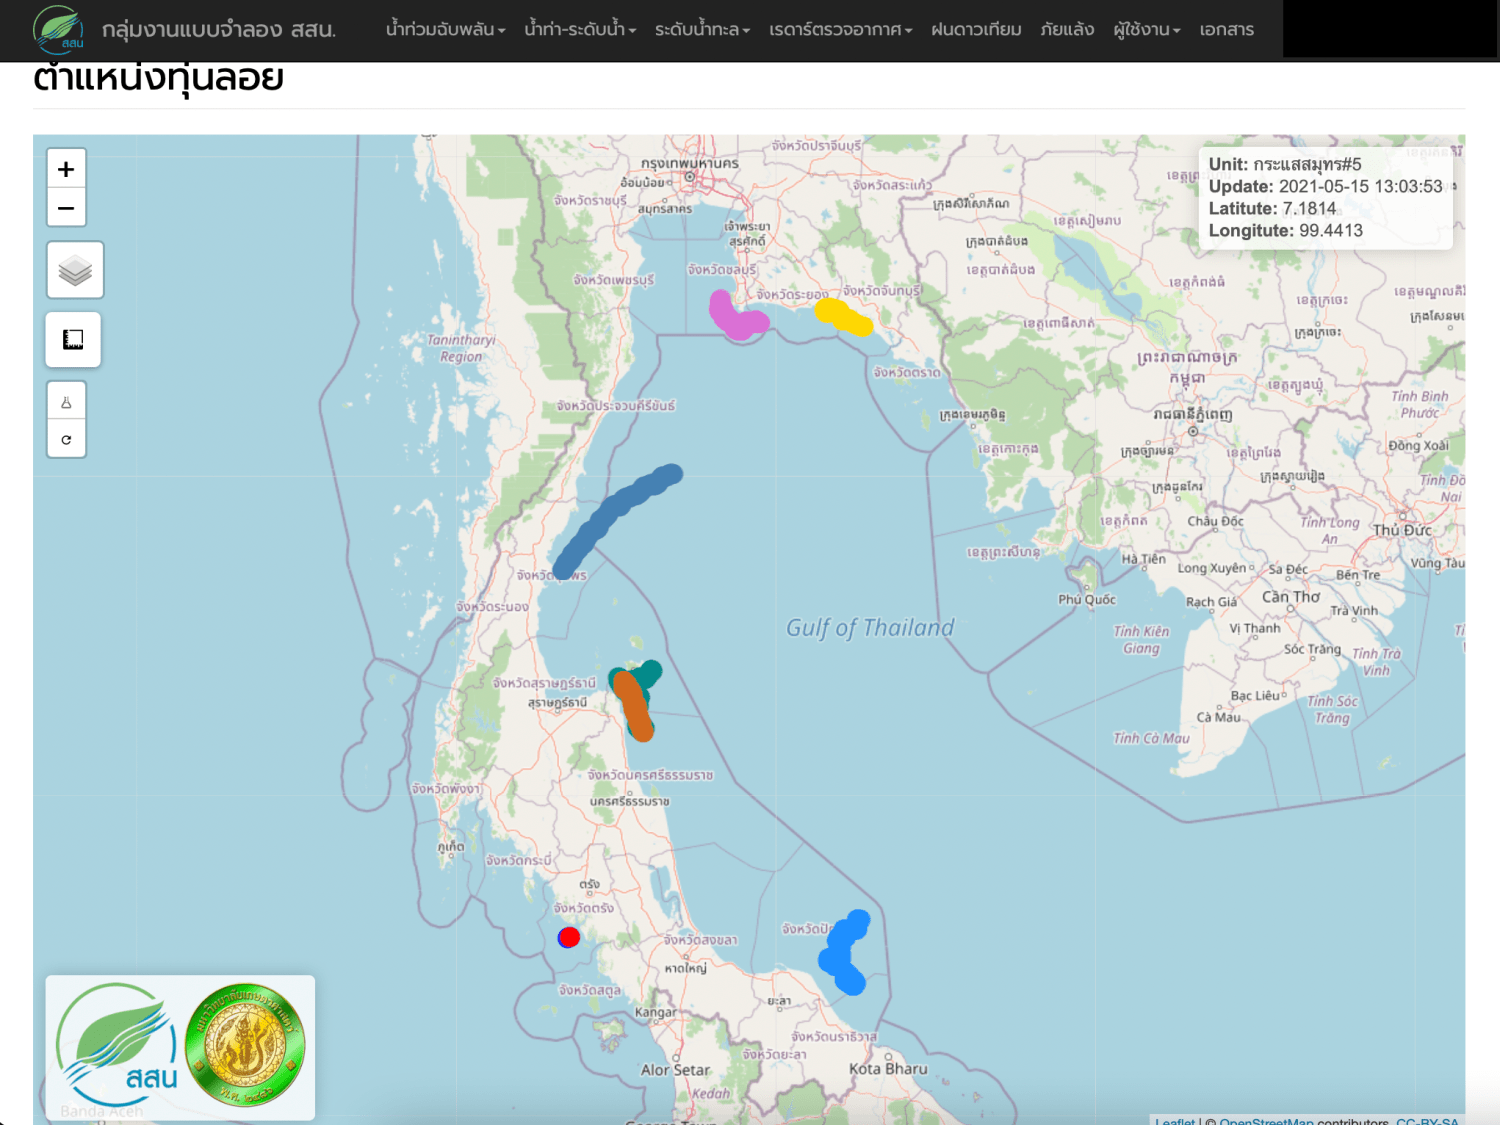The image size is (1500, 1125).
Task: Click the red buoy marker near Trang
Action: click(569, 937)
